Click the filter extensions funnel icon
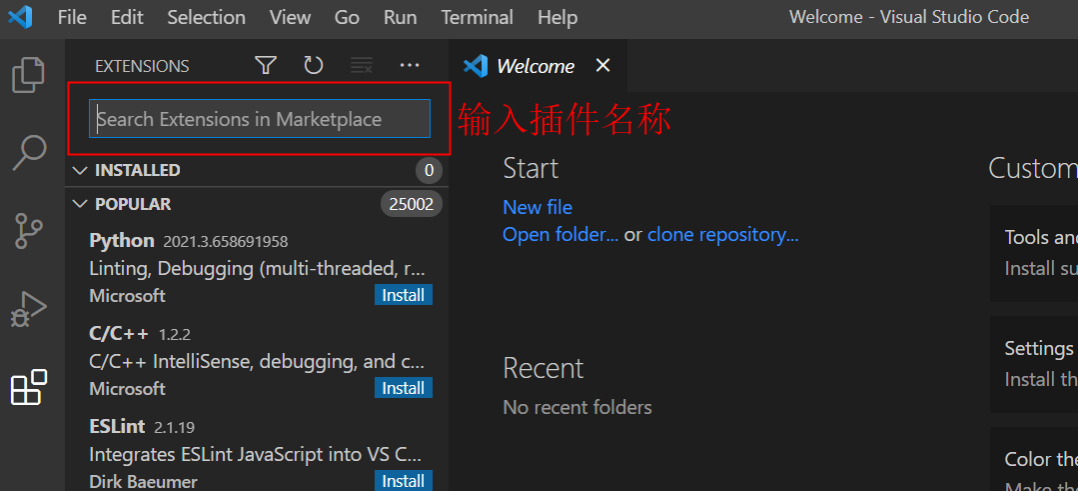The width and height of the screenshot is (1078, 491). [265, 65]
